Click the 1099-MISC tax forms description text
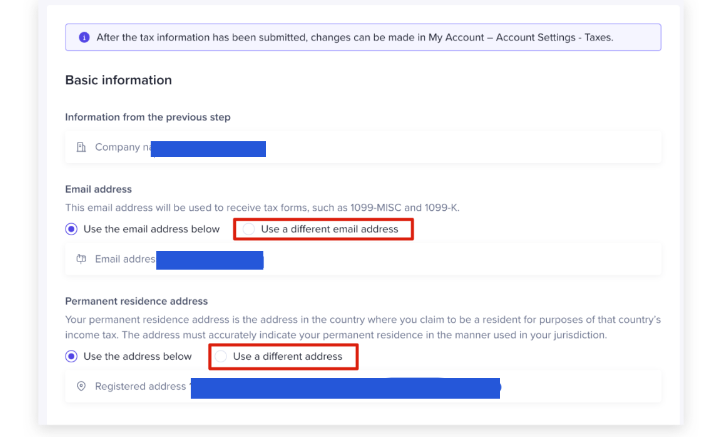The image size is (711, 437). coord(262,207)
